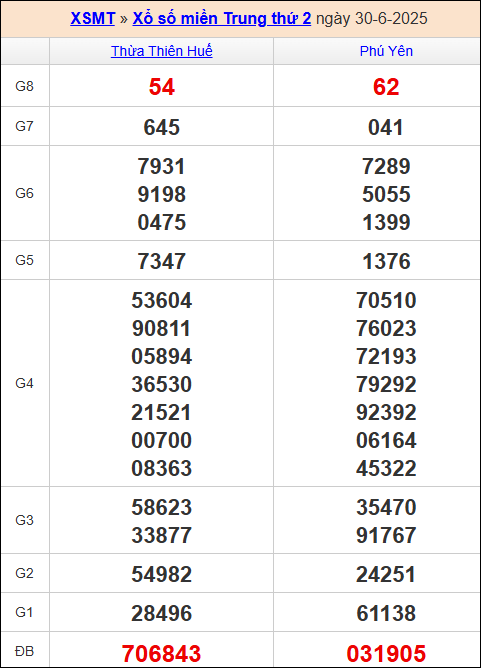Select G1 result 28496

tap(161, 613)
